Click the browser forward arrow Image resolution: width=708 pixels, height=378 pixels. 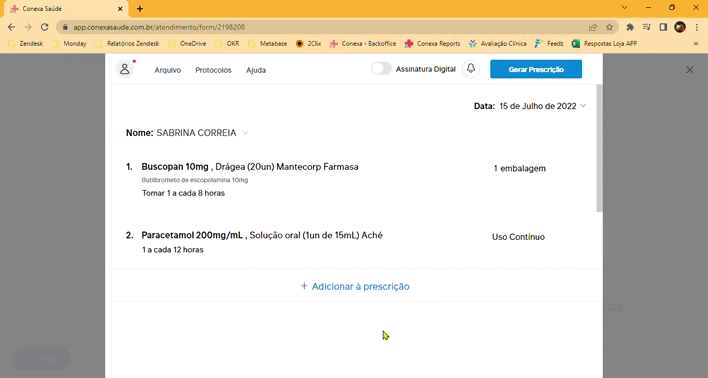[28, 27]
